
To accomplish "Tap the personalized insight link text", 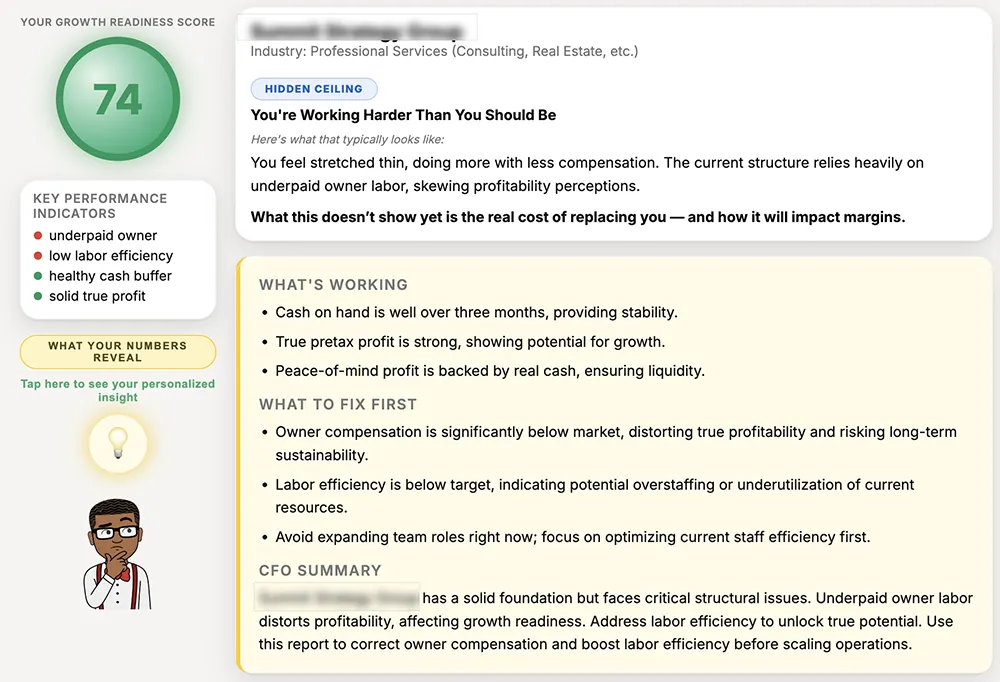I will point(118,390).
